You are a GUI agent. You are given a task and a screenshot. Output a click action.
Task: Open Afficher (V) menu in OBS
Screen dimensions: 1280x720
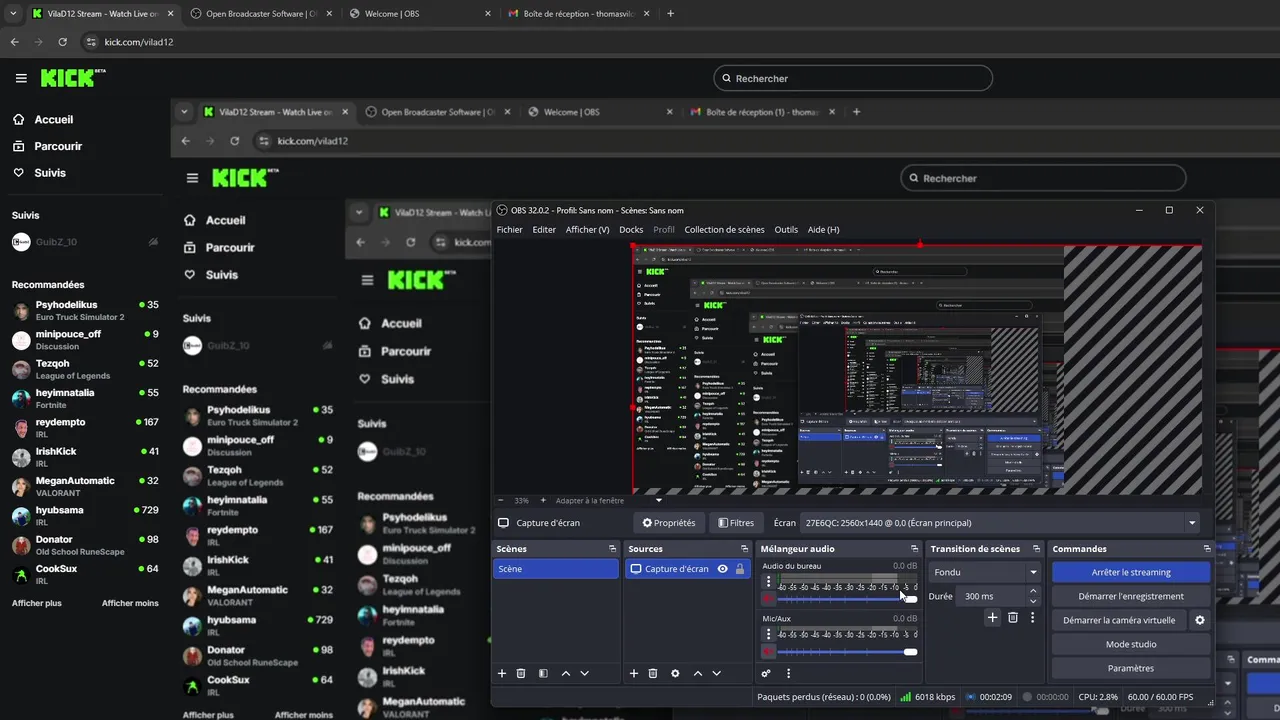pyautogui.click(x=587, y=230)
